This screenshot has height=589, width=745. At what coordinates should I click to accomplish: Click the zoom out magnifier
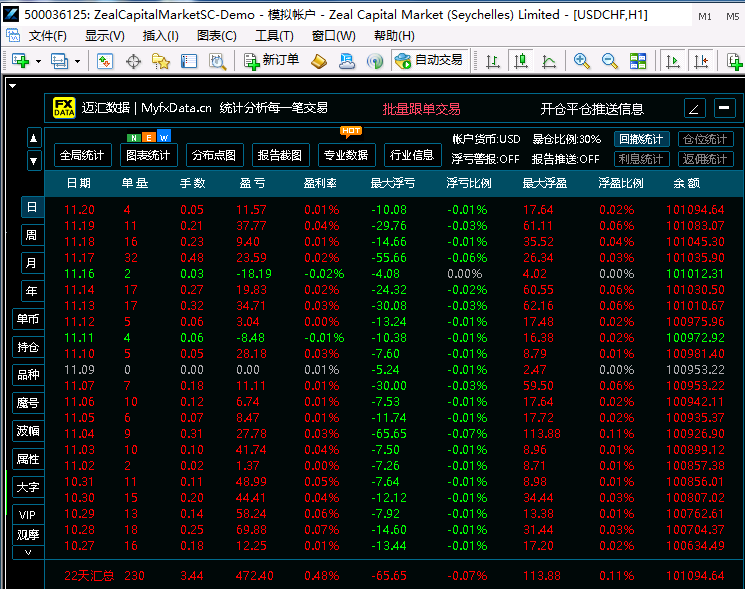click(x=610, y=61)
